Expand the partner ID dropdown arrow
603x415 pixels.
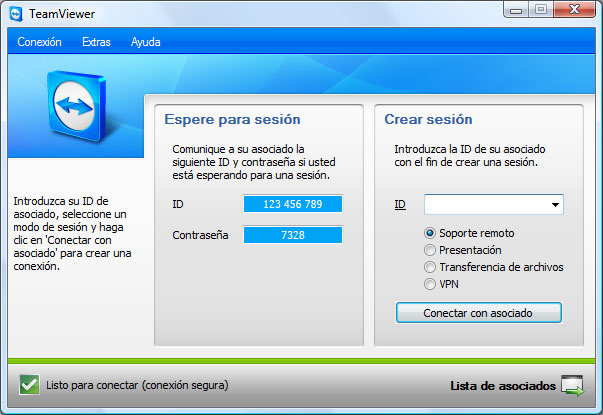[555, 205]
